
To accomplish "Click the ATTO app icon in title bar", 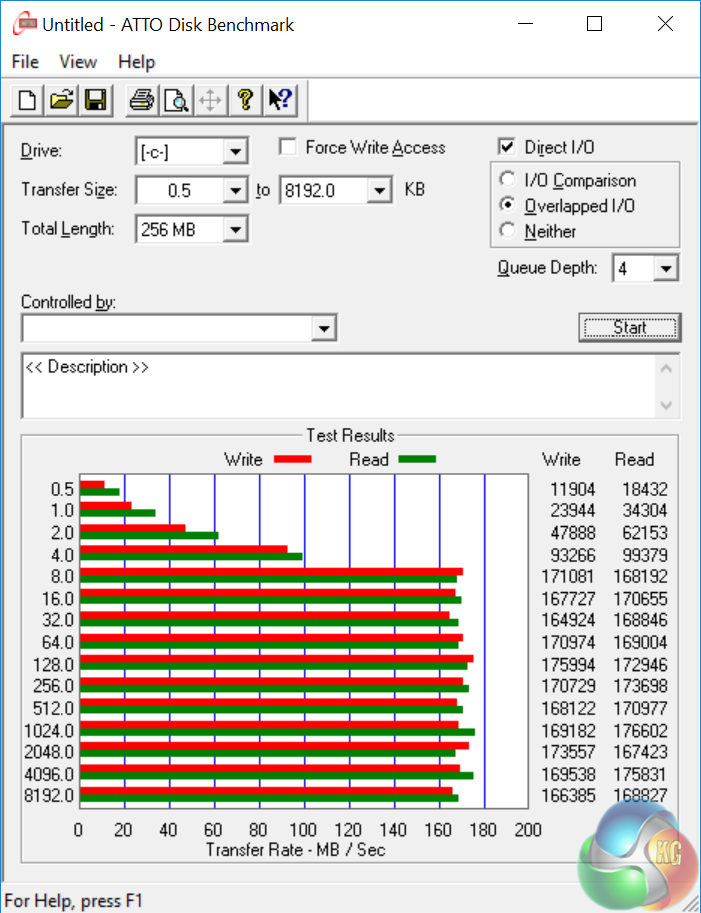I will tap(25, 24).
